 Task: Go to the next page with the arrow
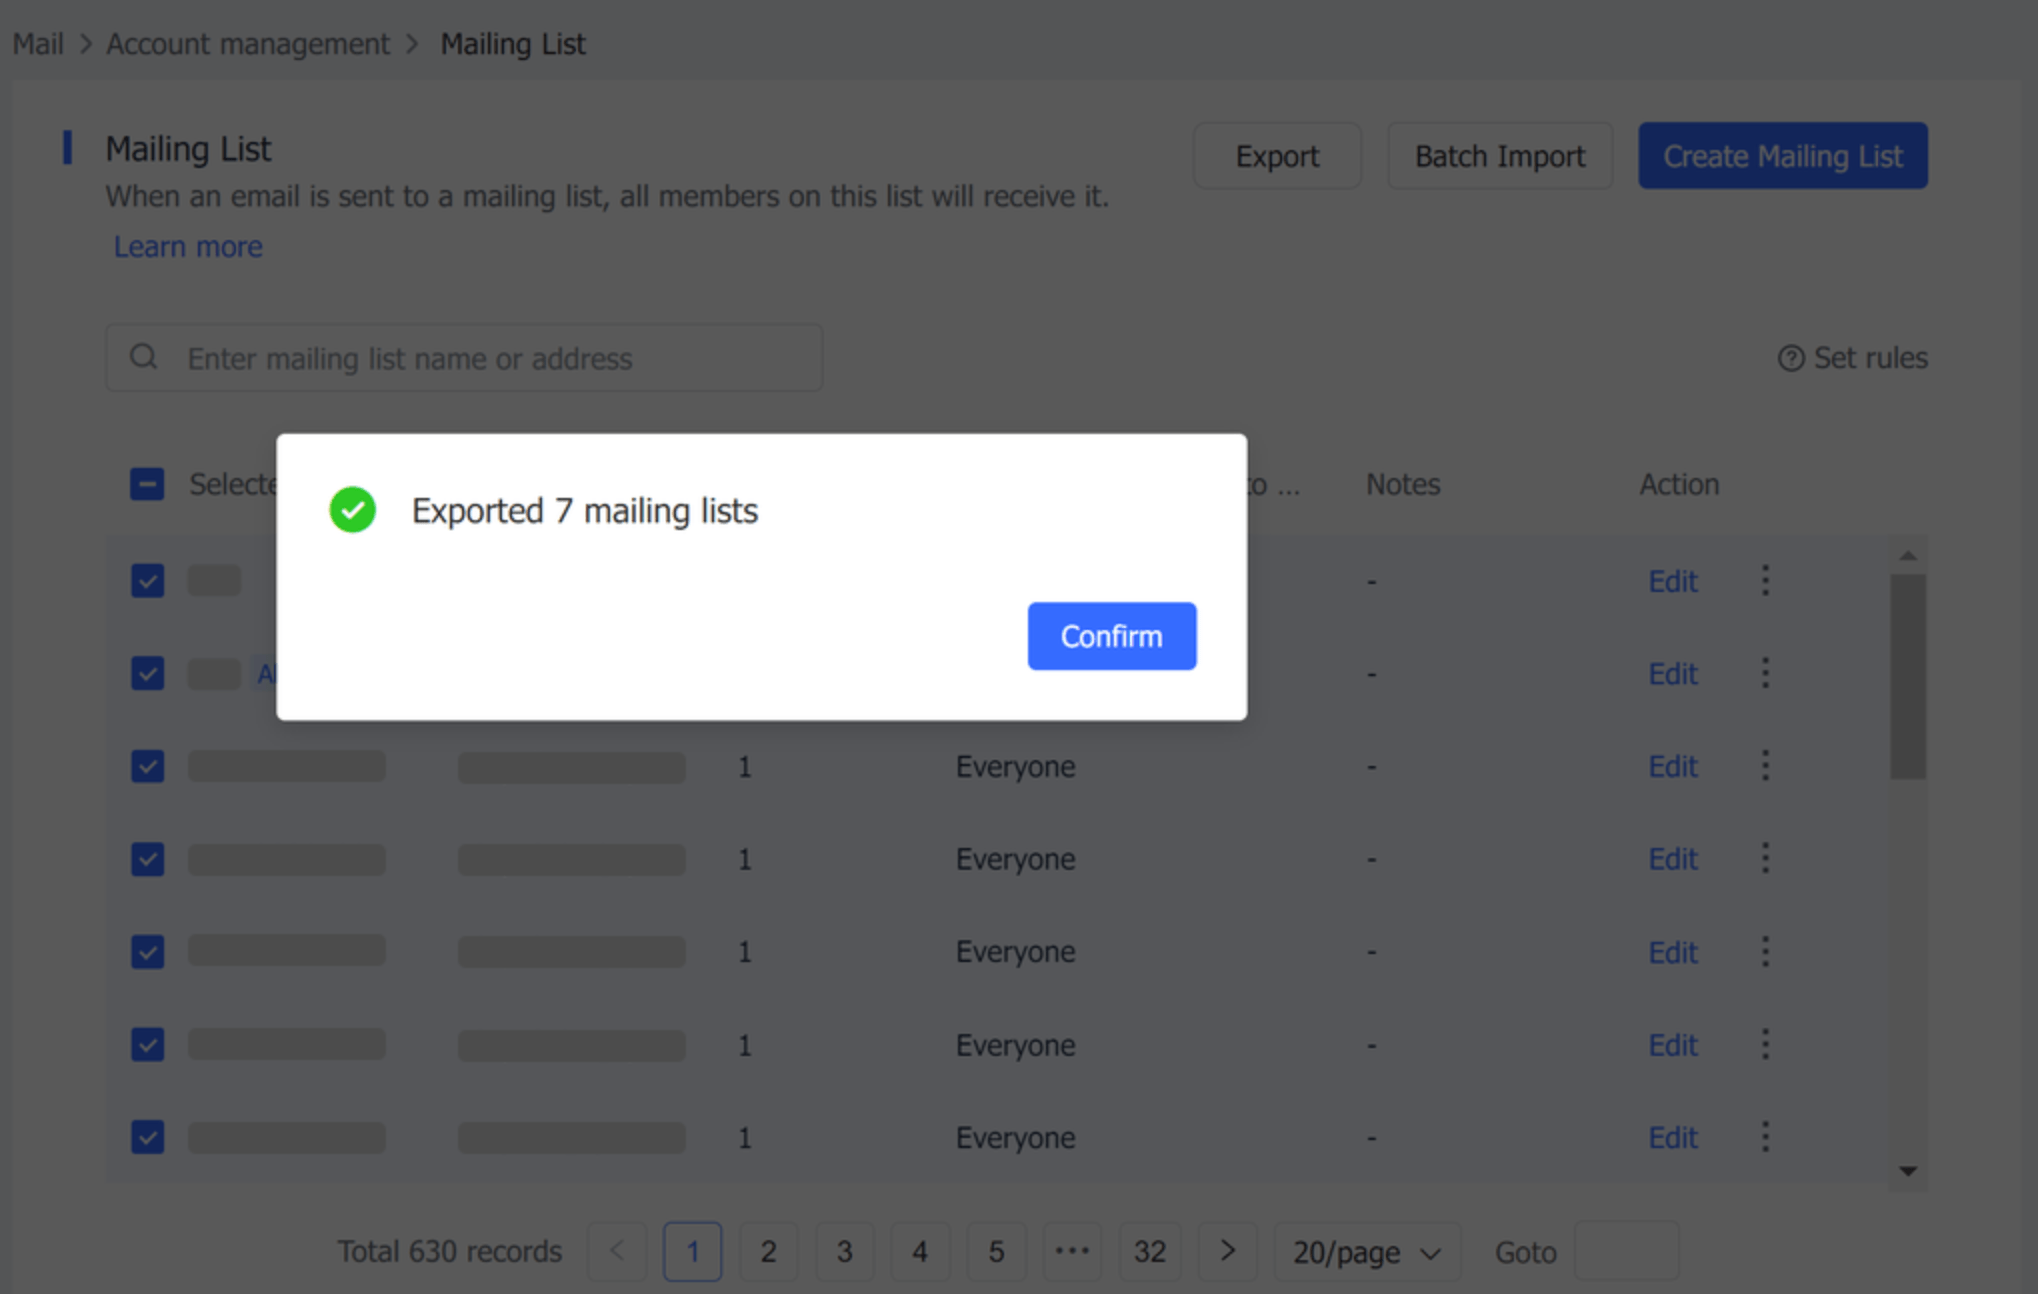1227,1251
